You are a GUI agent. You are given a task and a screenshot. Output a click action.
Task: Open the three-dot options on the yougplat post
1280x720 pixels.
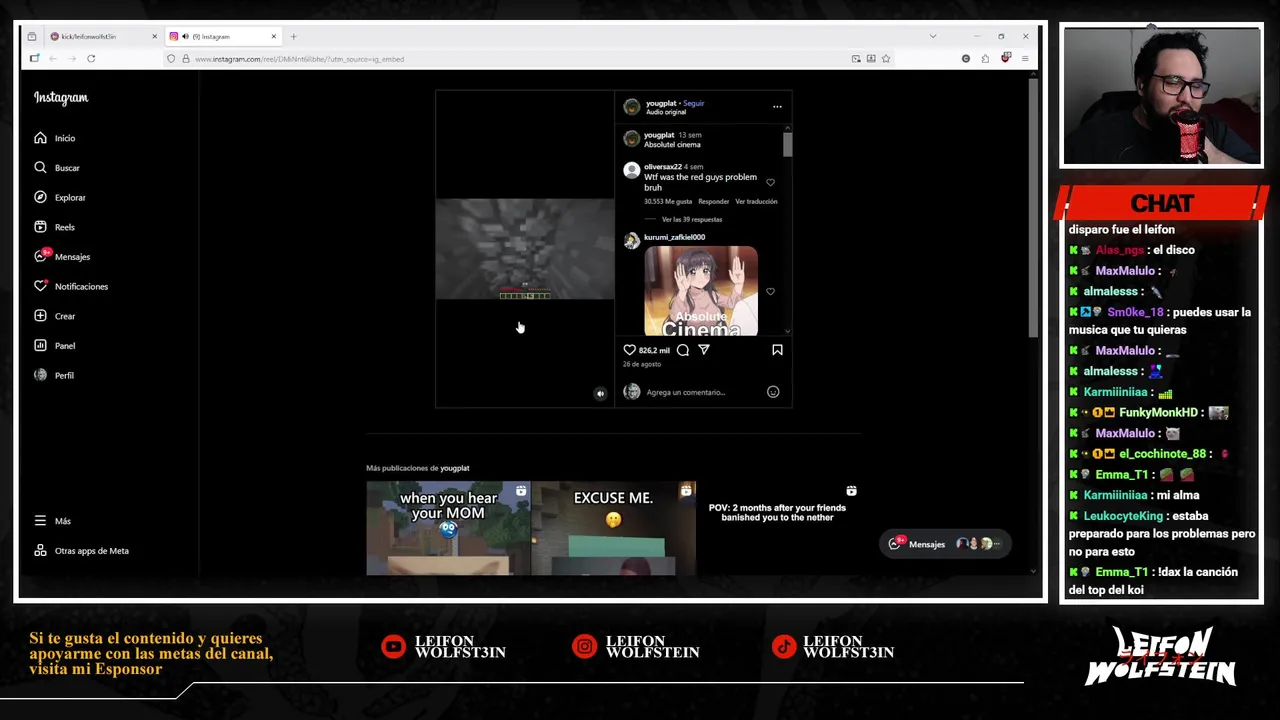(777, 107)
